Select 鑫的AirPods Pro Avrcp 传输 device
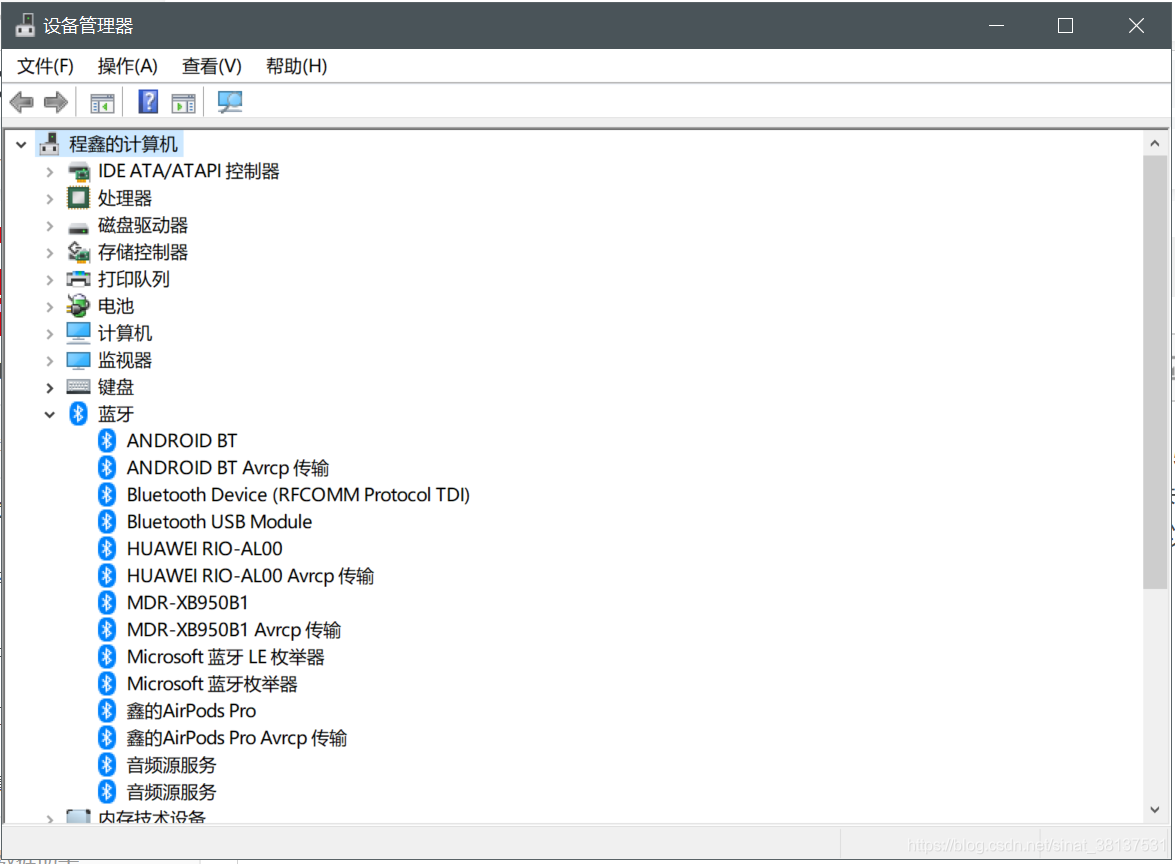This screenshot has height=864, width=1175. (x=237, y=738)
